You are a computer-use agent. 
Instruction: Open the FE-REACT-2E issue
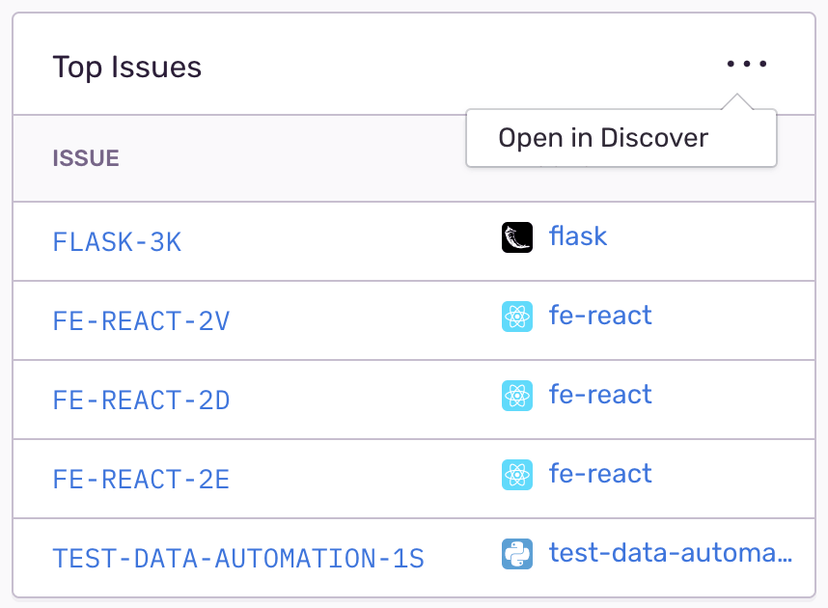(x=141, y=478)
